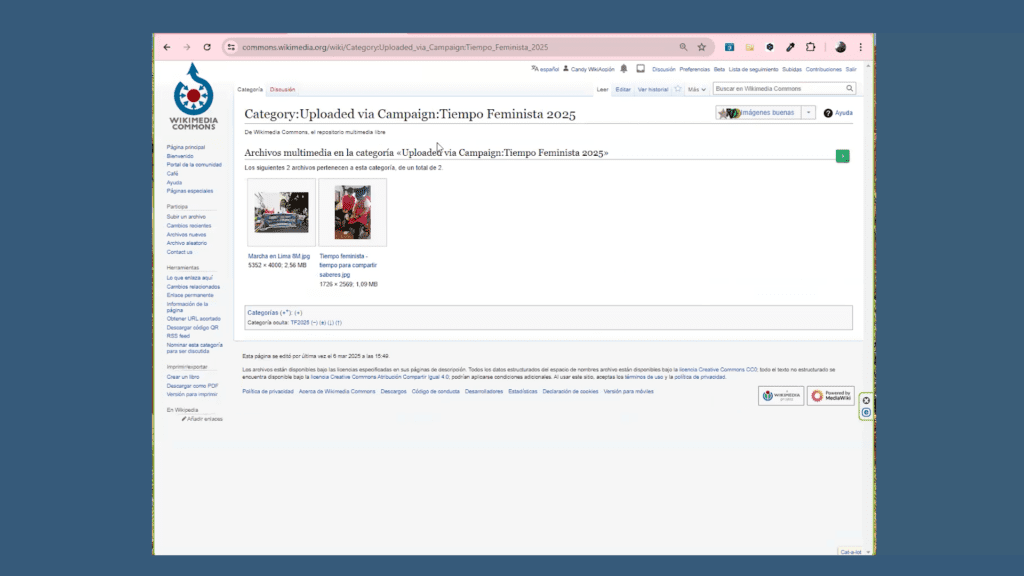Viewport: 1024px width, 576px height.
Task: Click Descargar código QR link
Action: coord(193,328)
